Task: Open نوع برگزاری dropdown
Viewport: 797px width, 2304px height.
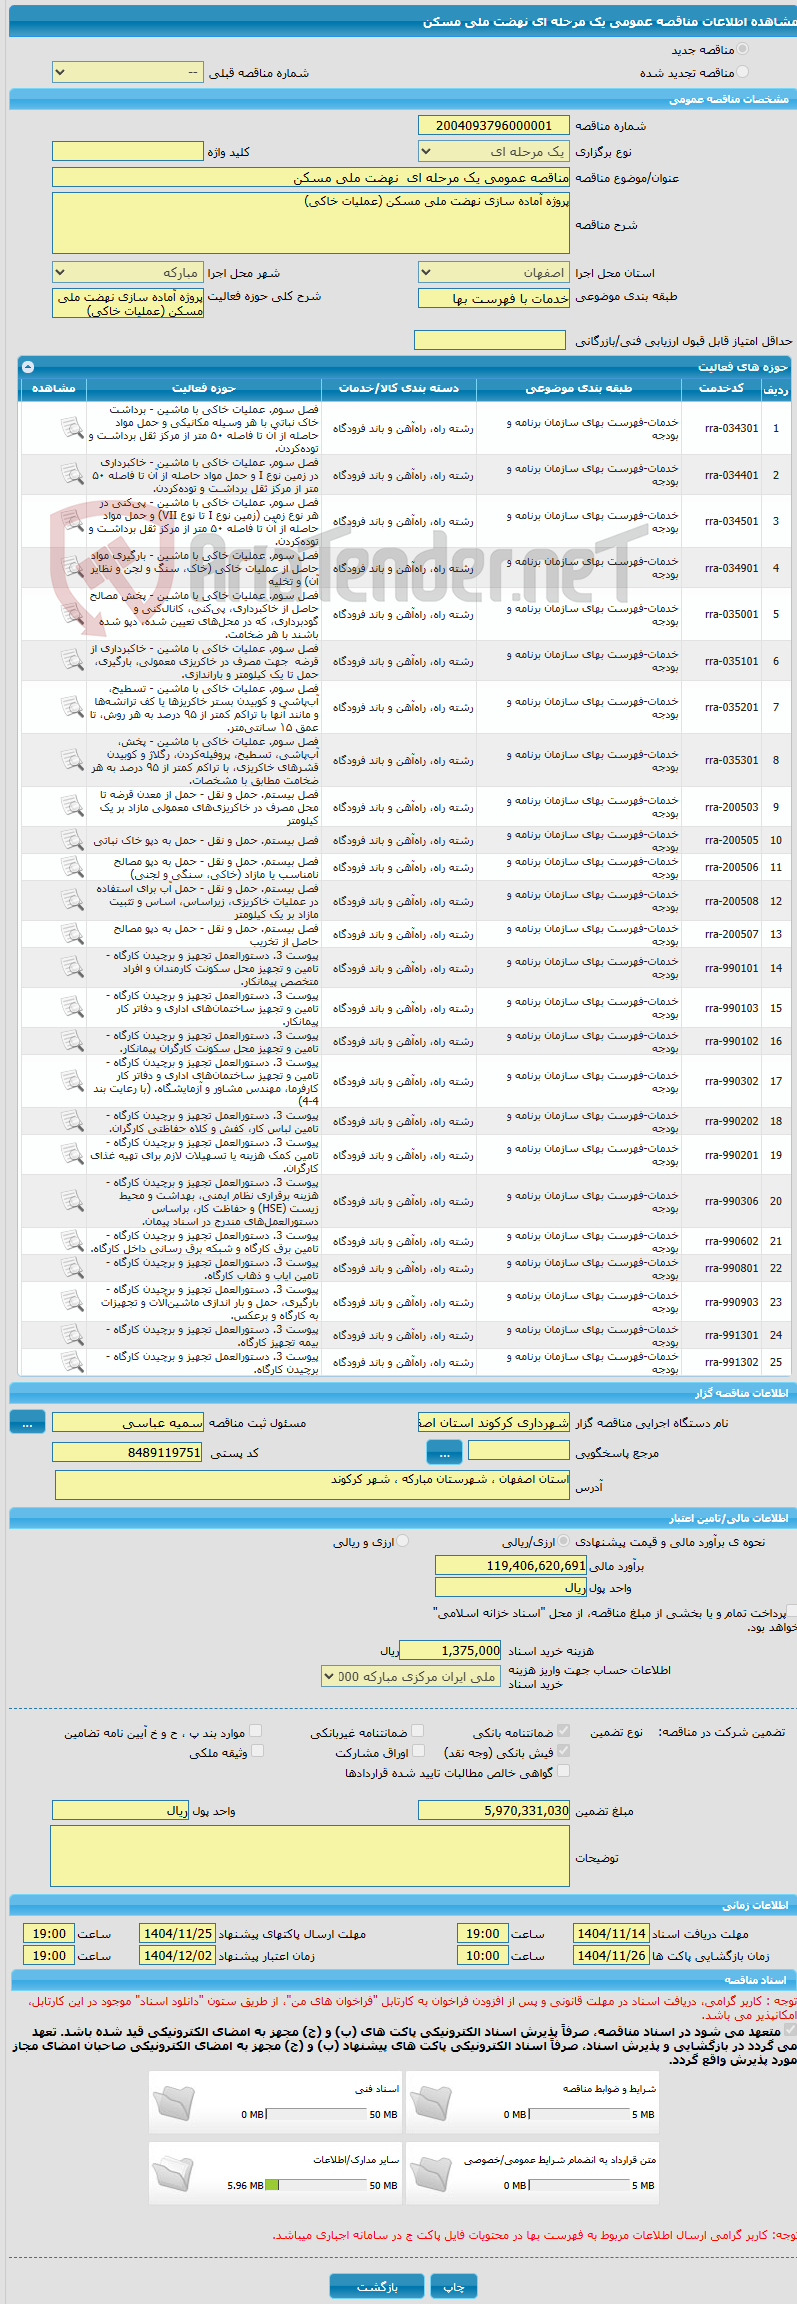Action: (x=494, y=151)
